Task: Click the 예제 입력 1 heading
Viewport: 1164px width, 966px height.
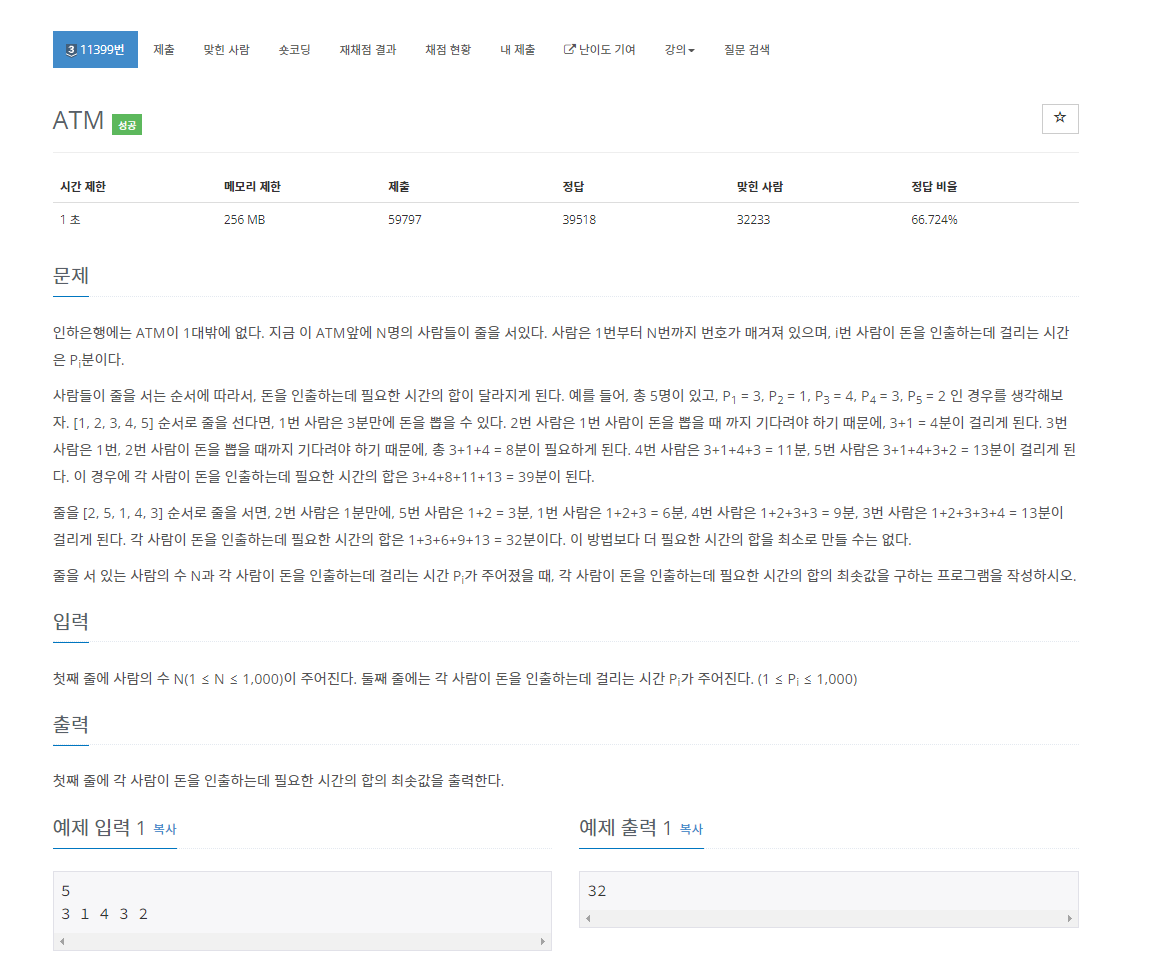Action: (x=99, y=827)
